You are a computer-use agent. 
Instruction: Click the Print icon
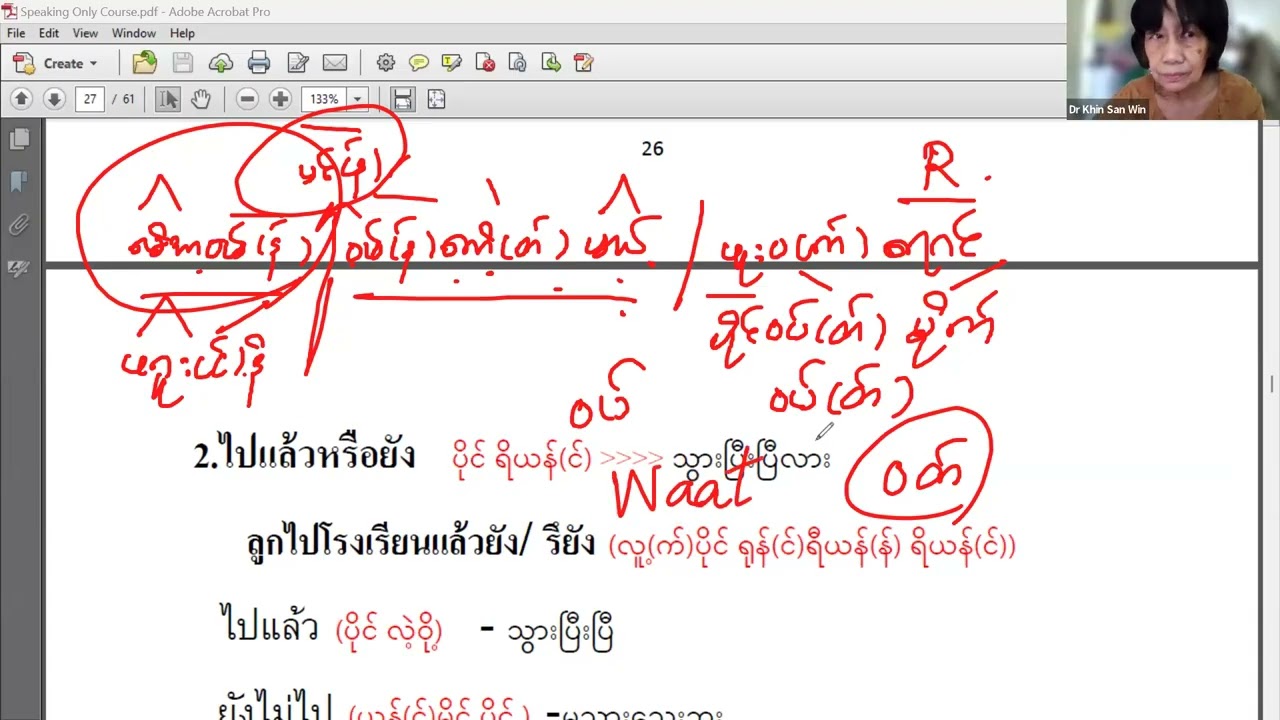point(259,63)
